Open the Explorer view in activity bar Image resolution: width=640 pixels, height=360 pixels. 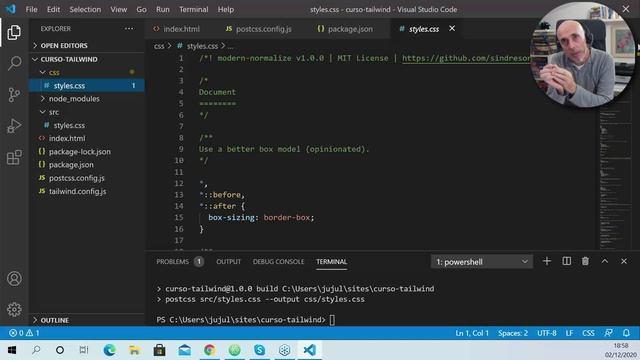pos(14,32)
